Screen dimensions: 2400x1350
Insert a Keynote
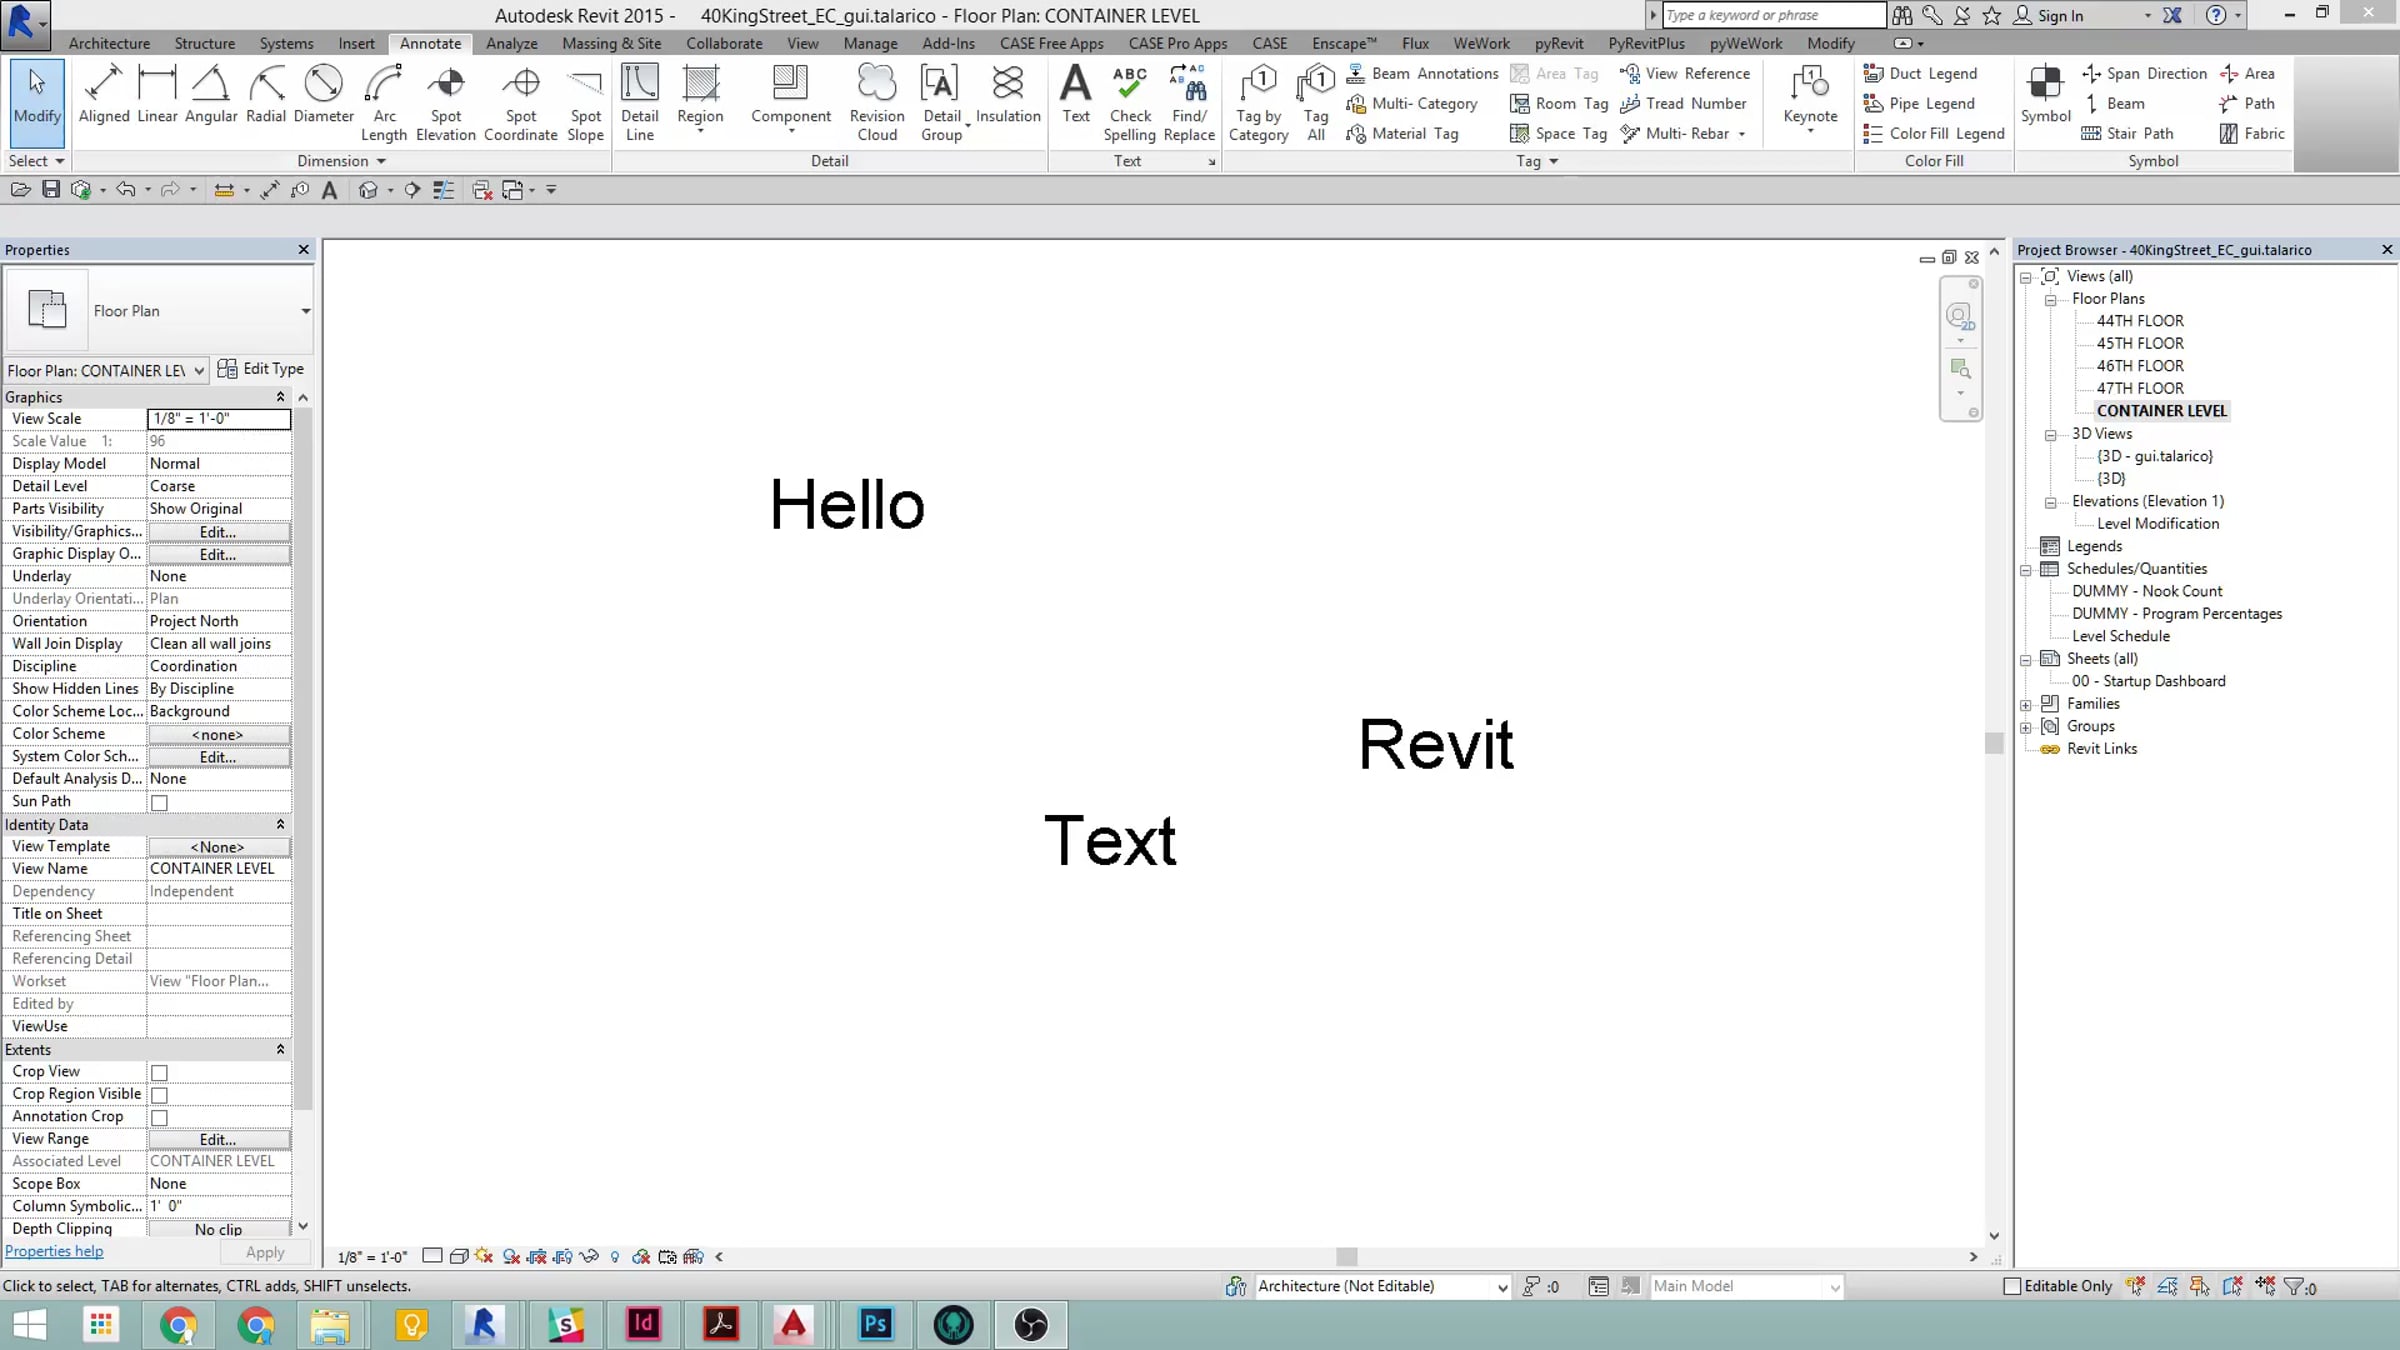pos(1810,97)
